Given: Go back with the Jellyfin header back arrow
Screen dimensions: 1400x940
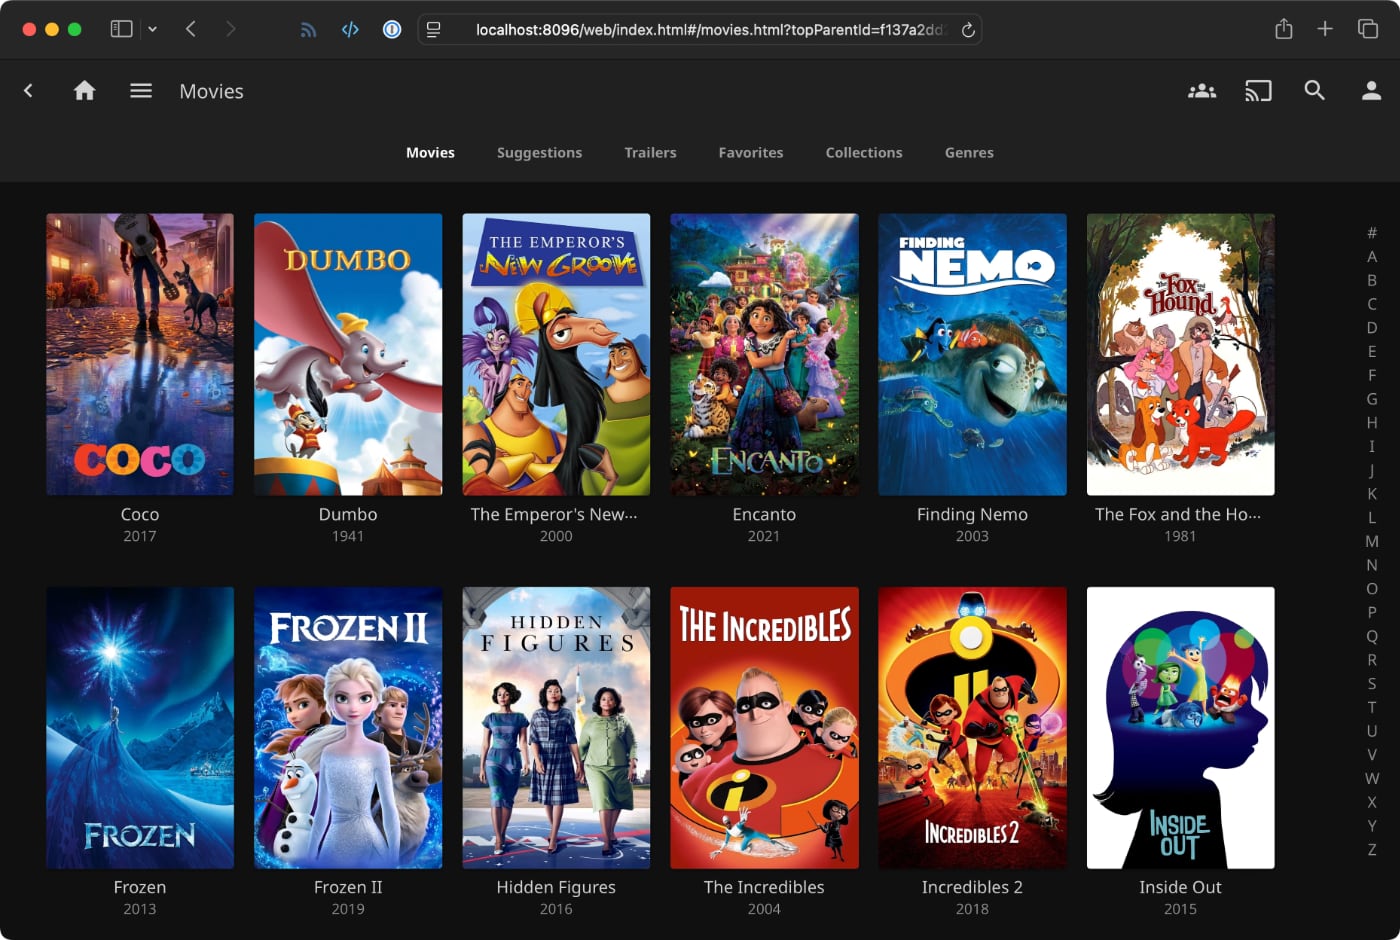Looking at the screenshot, I should click(x=28, y=91).
